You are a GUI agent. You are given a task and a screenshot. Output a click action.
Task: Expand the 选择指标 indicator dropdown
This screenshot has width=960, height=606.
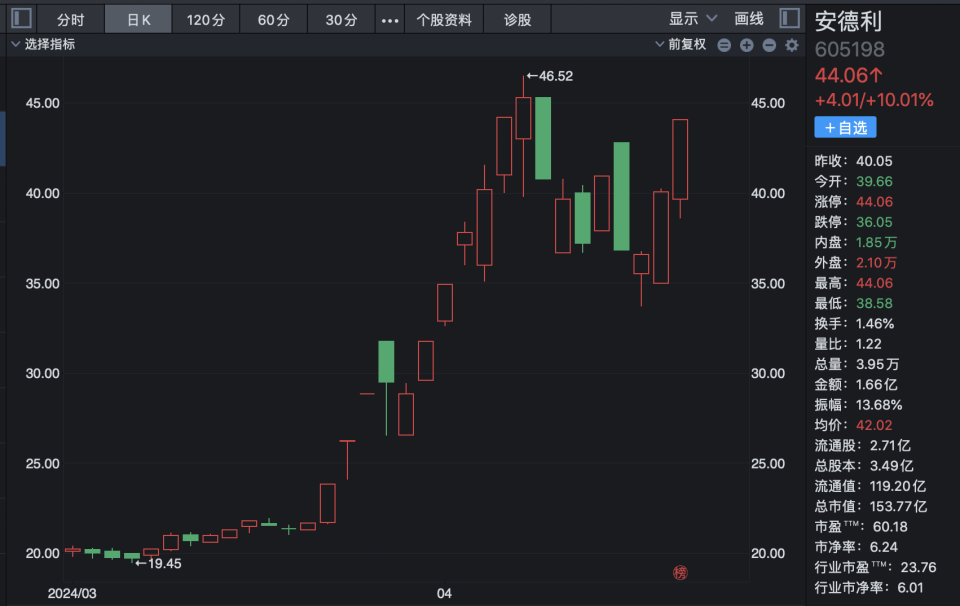(x=43, y=45)
